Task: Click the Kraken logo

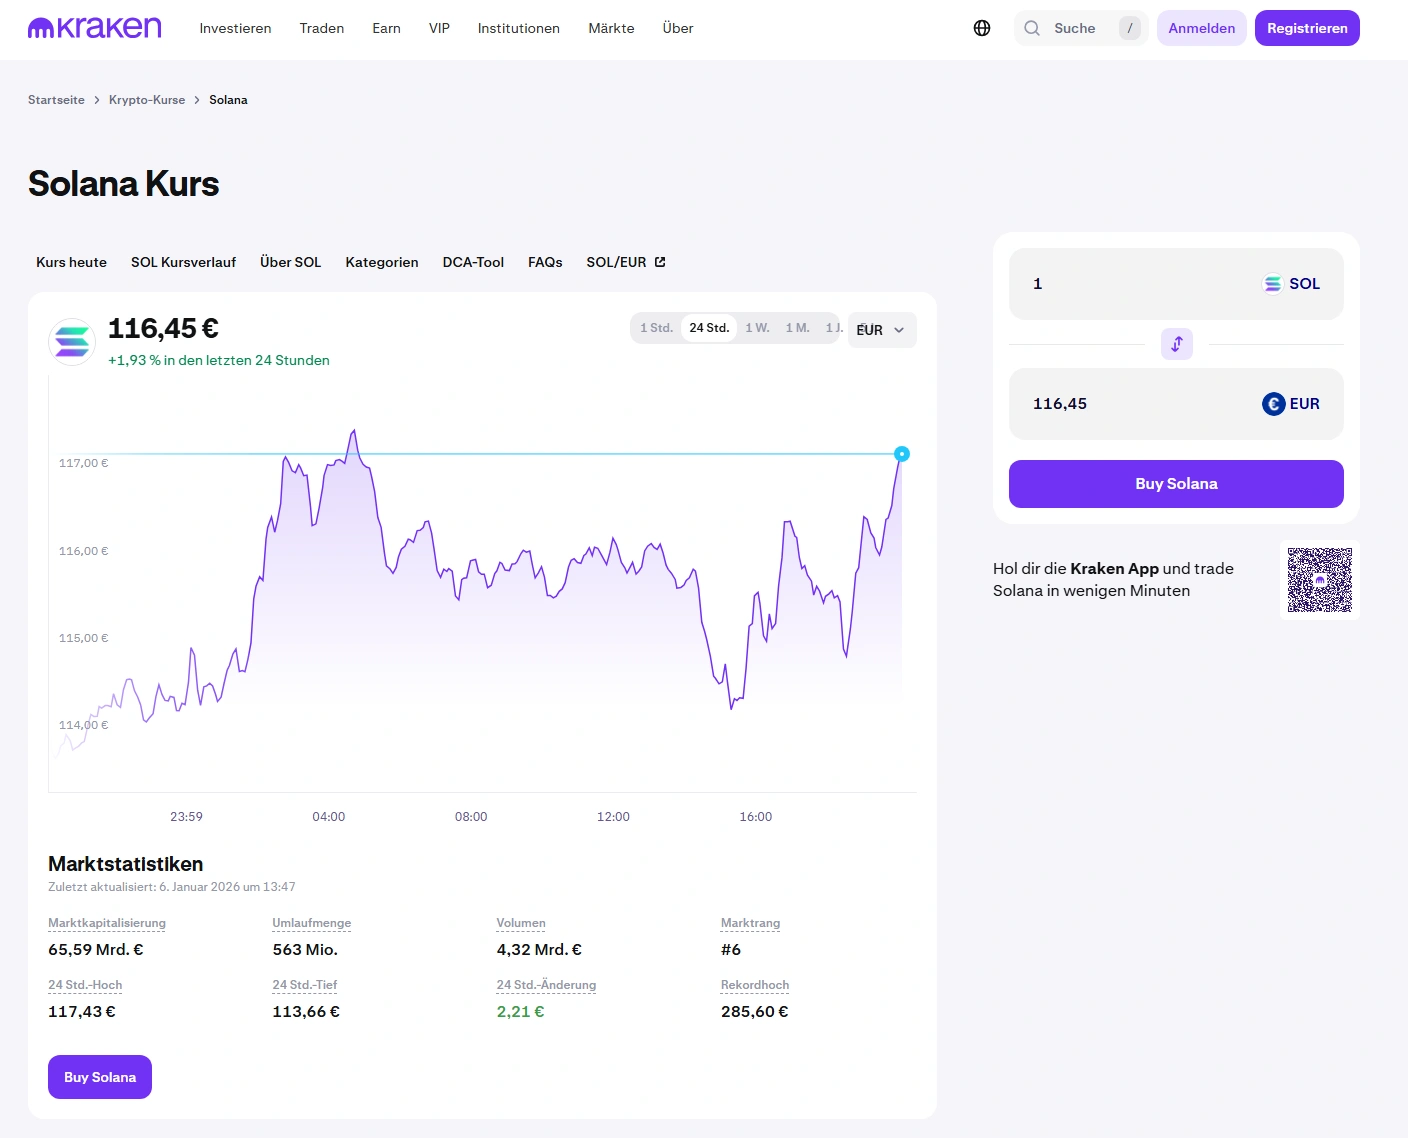Action: [x=94, y=28]
